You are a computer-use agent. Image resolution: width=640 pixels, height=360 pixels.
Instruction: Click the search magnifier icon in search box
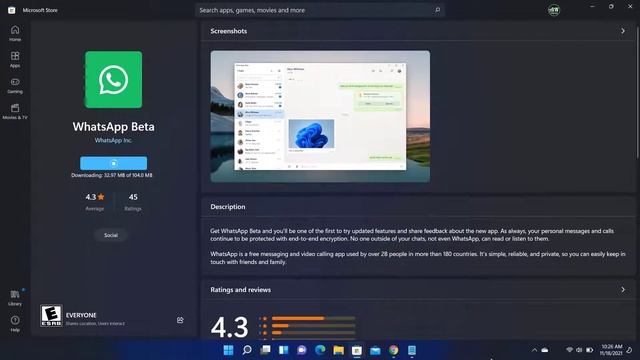tap(437, 10)
